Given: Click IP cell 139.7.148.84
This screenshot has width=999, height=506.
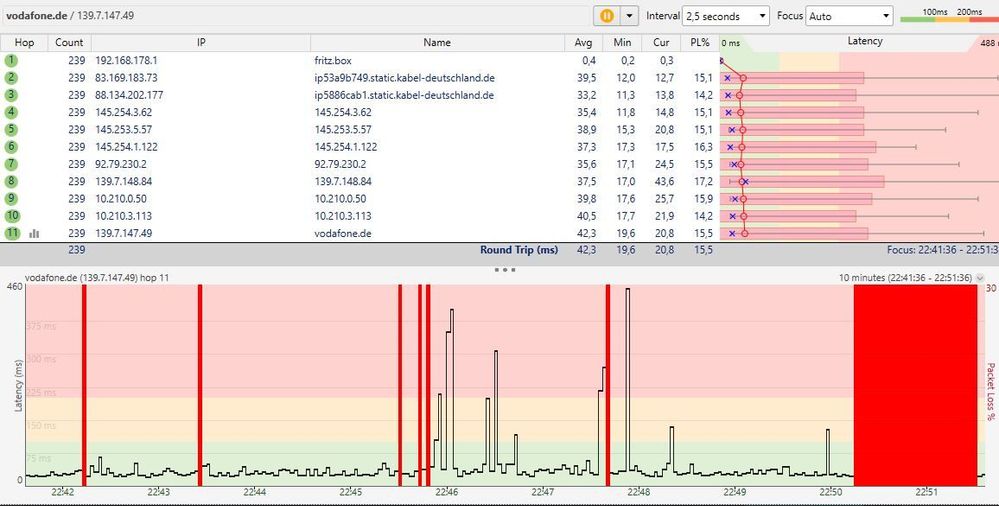Looking at the screenshot, I should click(124, 181).
